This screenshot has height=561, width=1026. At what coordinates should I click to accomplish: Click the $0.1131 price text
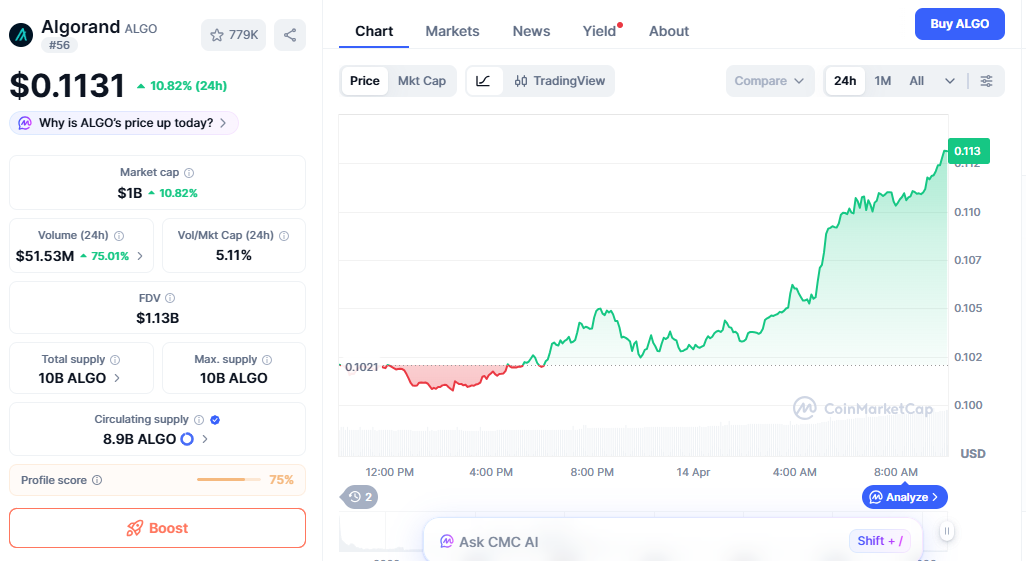pyautogui.click(x=67, y=86)
